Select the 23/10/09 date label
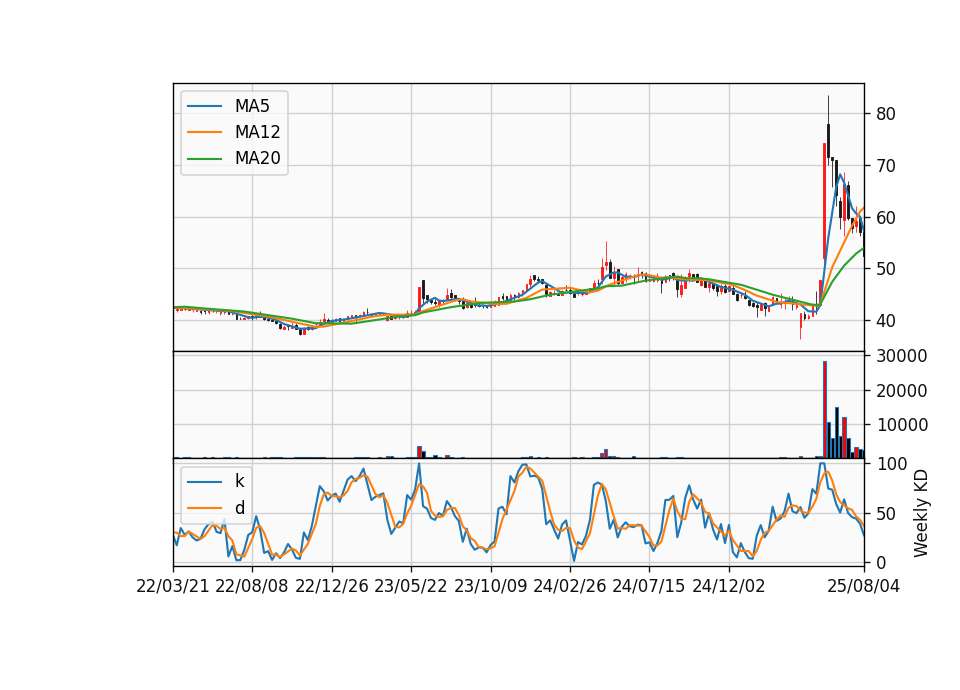Viewport: 960px width, 690px height. point(490,586)
